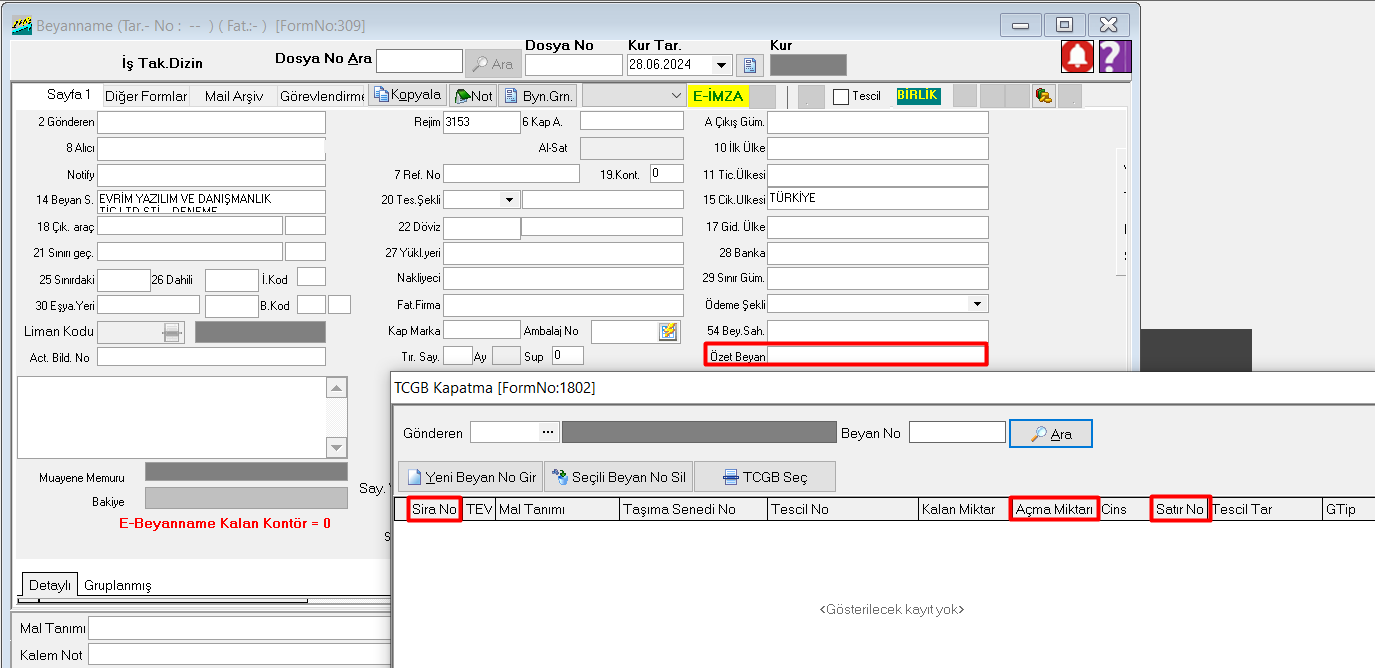Click the Yeni Beyan No Gir button
1375x668 pixels.
pos(471,477)
